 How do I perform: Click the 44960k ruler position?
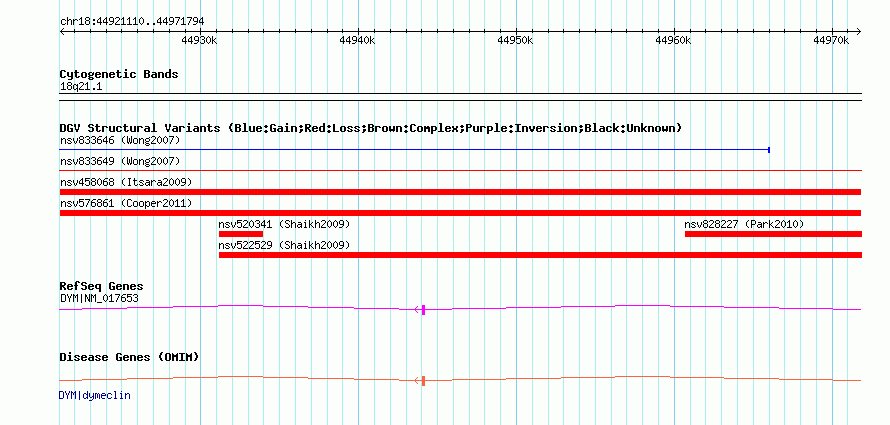(x=673, y=40)
